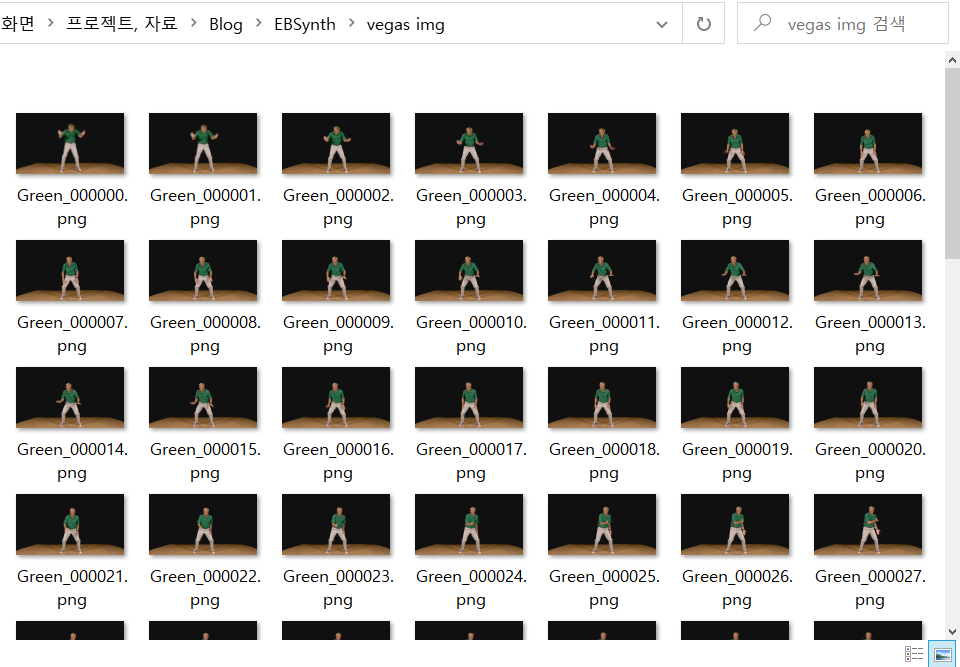Select the Green_000001.png thumbnail
Image resolution: width=960 pixels, height=667 pixels.
203,143
